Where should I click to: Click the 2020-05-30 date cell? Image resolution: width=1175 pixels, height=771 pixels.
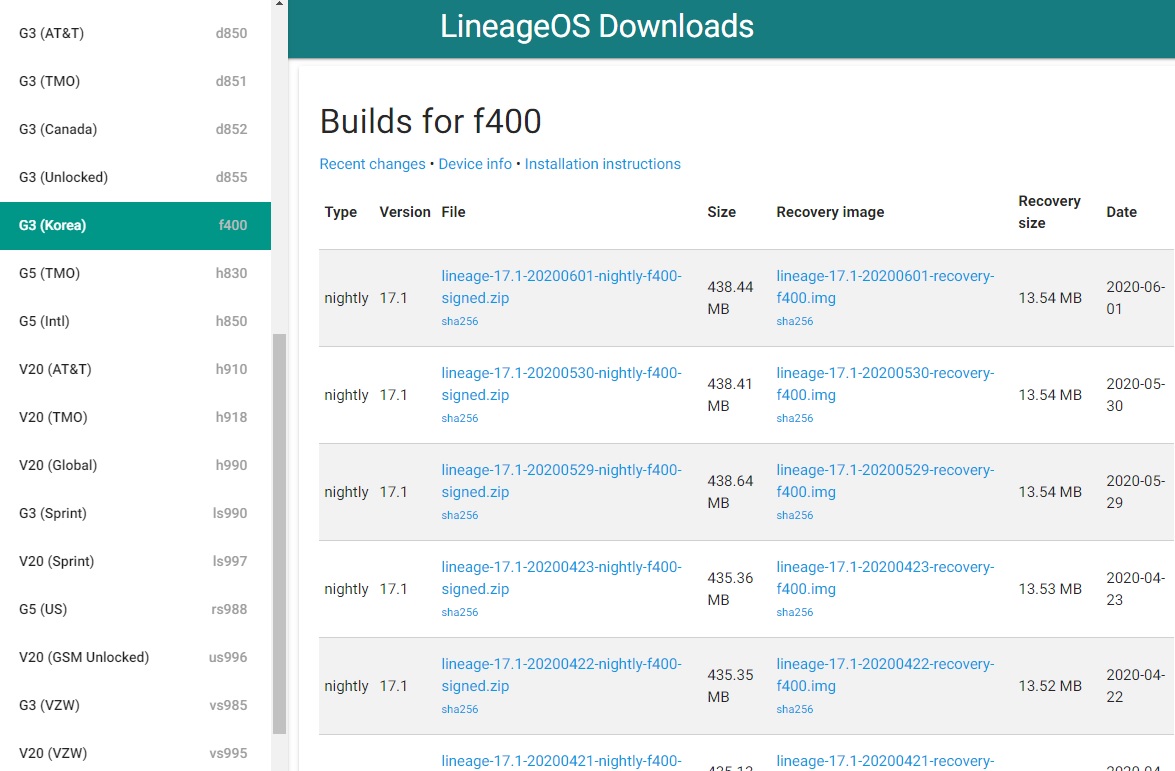[x=1135, y=395]
